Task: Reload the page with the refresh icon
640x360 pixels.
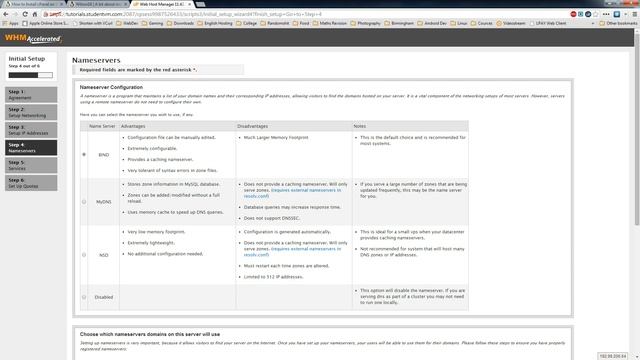Action: 25,14
